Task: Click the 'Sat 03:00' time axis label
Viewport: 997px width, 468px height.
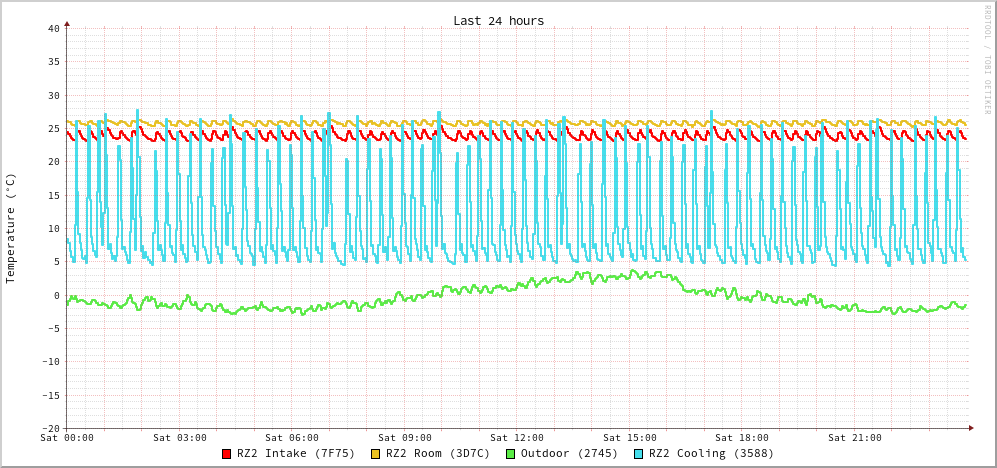Action: (180, 437)
